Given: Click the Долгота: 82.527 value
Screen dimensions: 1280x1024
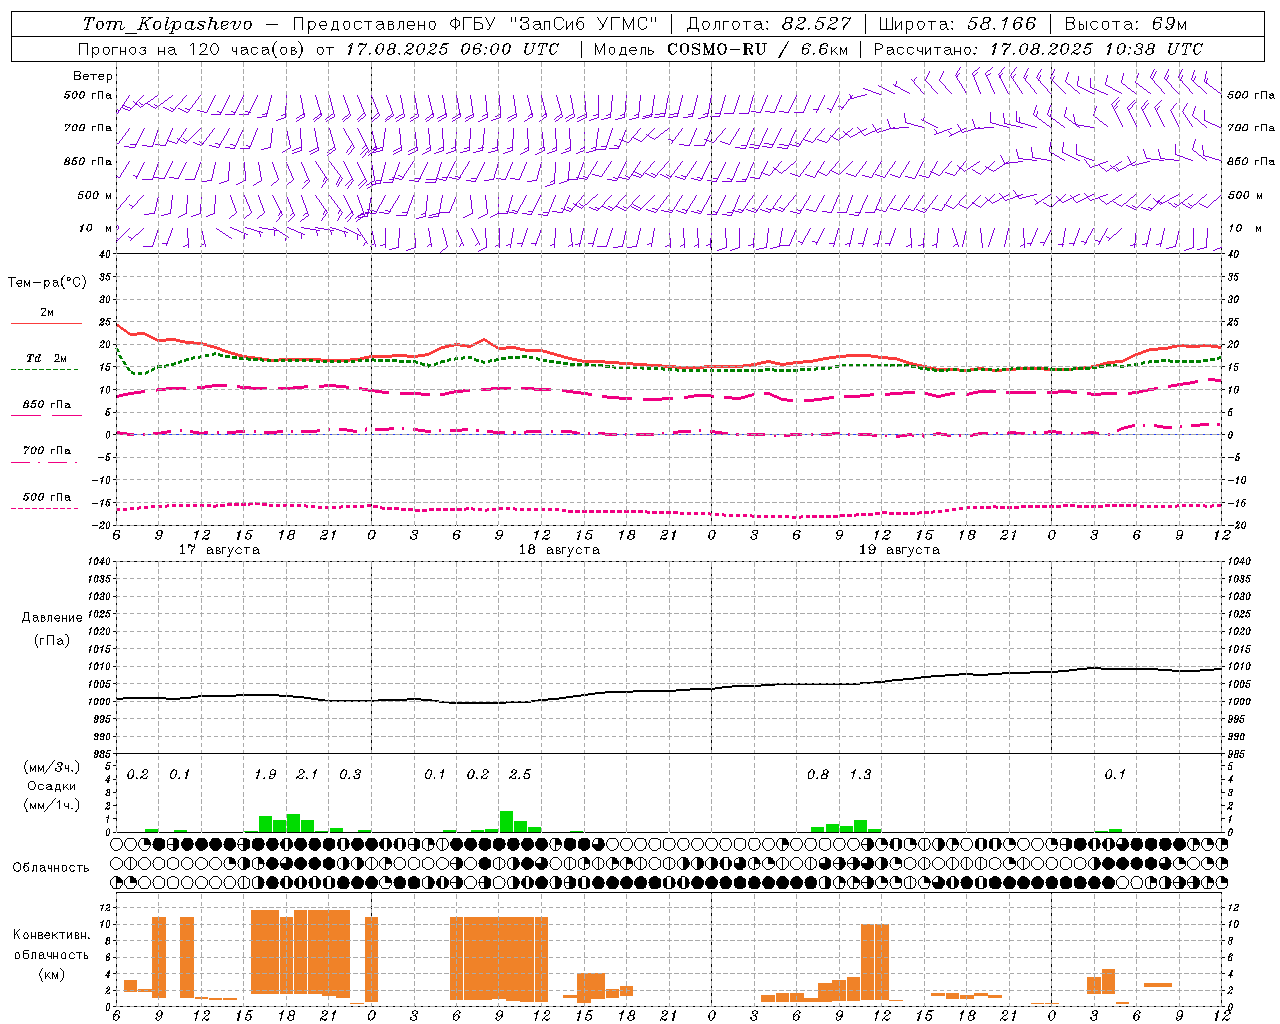Looking at the screenshot, I should [769, 23].
